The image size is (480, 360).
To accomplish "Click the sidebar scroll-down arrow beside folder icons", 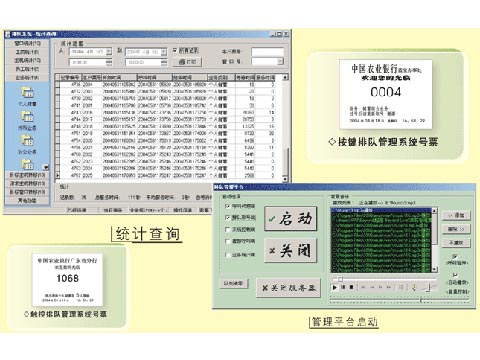I will (46, 167).
